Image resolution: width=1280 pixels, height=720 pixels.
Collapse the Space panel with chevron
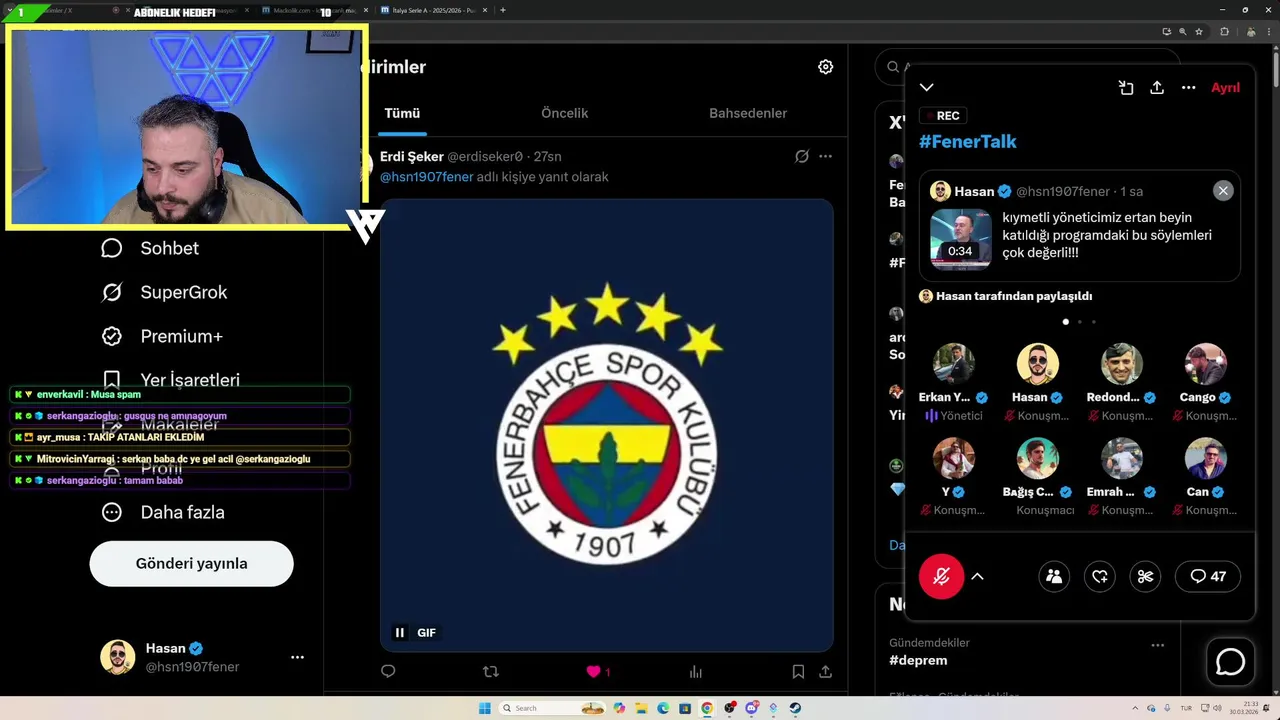click(x=927, y=88)
